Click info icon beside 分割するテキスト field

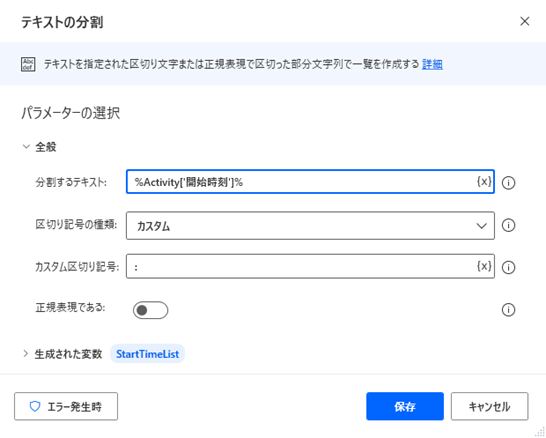[508, 182]
